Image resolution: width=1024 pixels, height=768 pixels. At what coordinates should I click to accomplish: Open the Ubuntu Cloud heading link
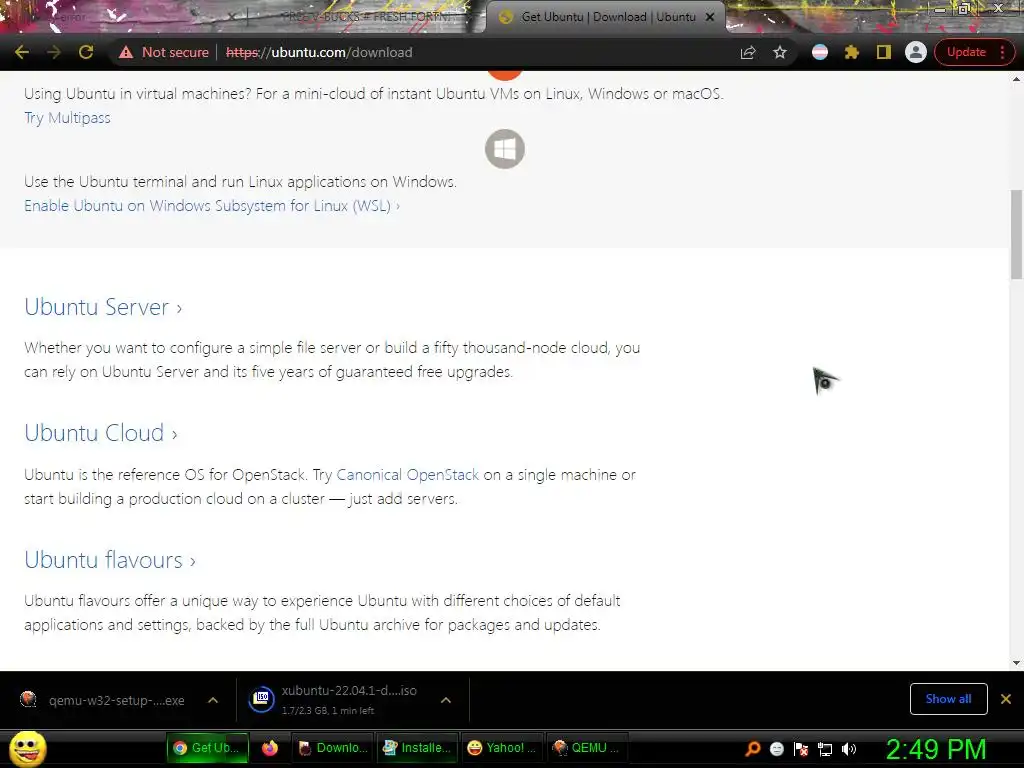point(101,433)
